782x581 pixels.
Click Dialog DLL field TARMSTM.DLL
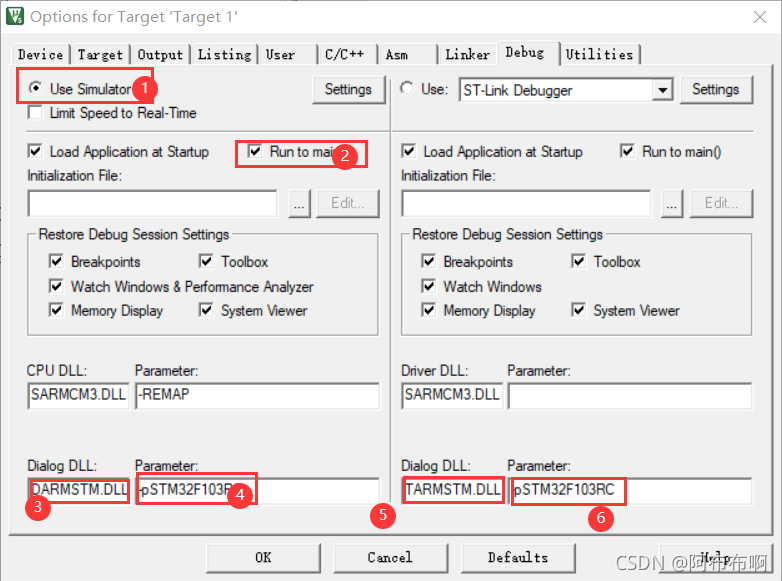452,491
